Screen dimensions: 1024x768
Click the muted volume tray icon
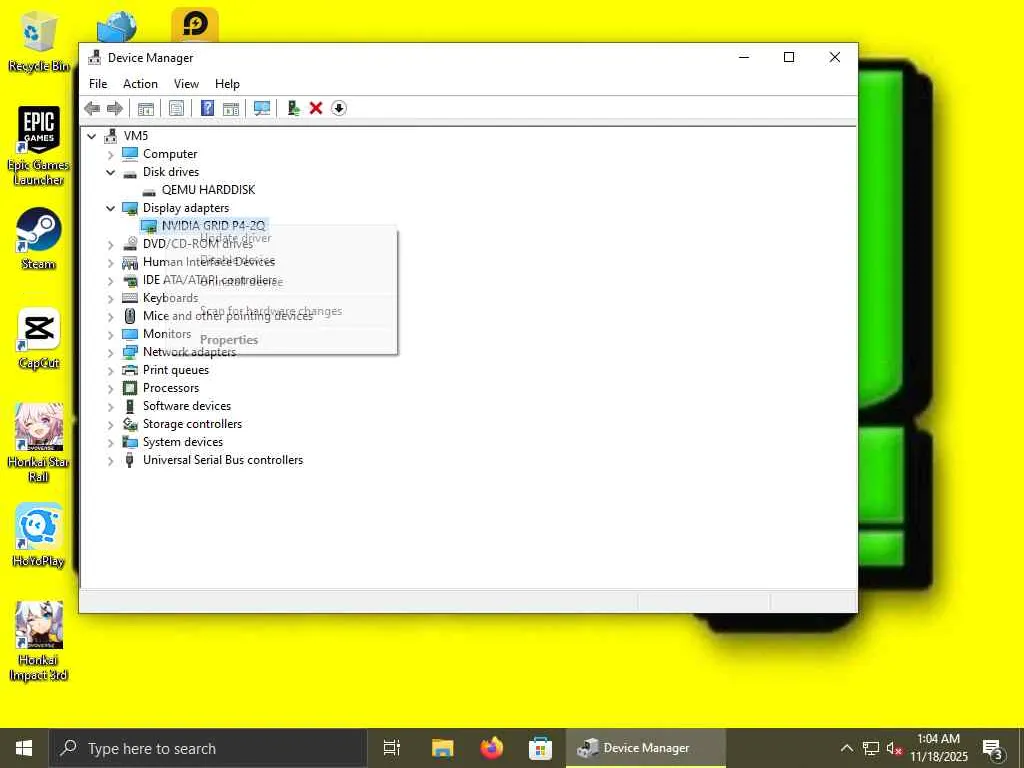pyautogui.click(x=894, y=748)
